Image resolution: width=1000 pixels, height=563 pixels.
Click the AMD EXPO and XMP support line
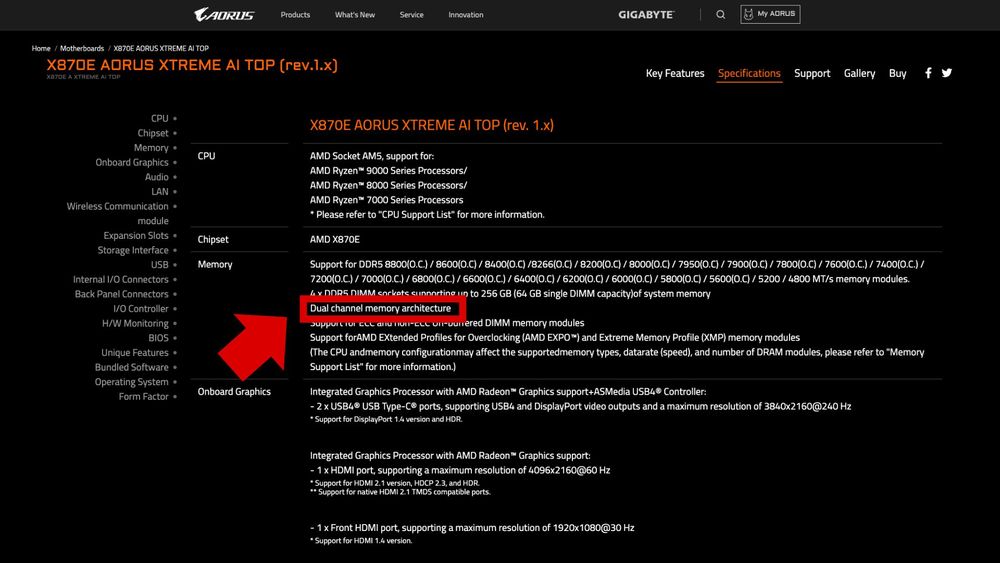(x=555, y=338)
